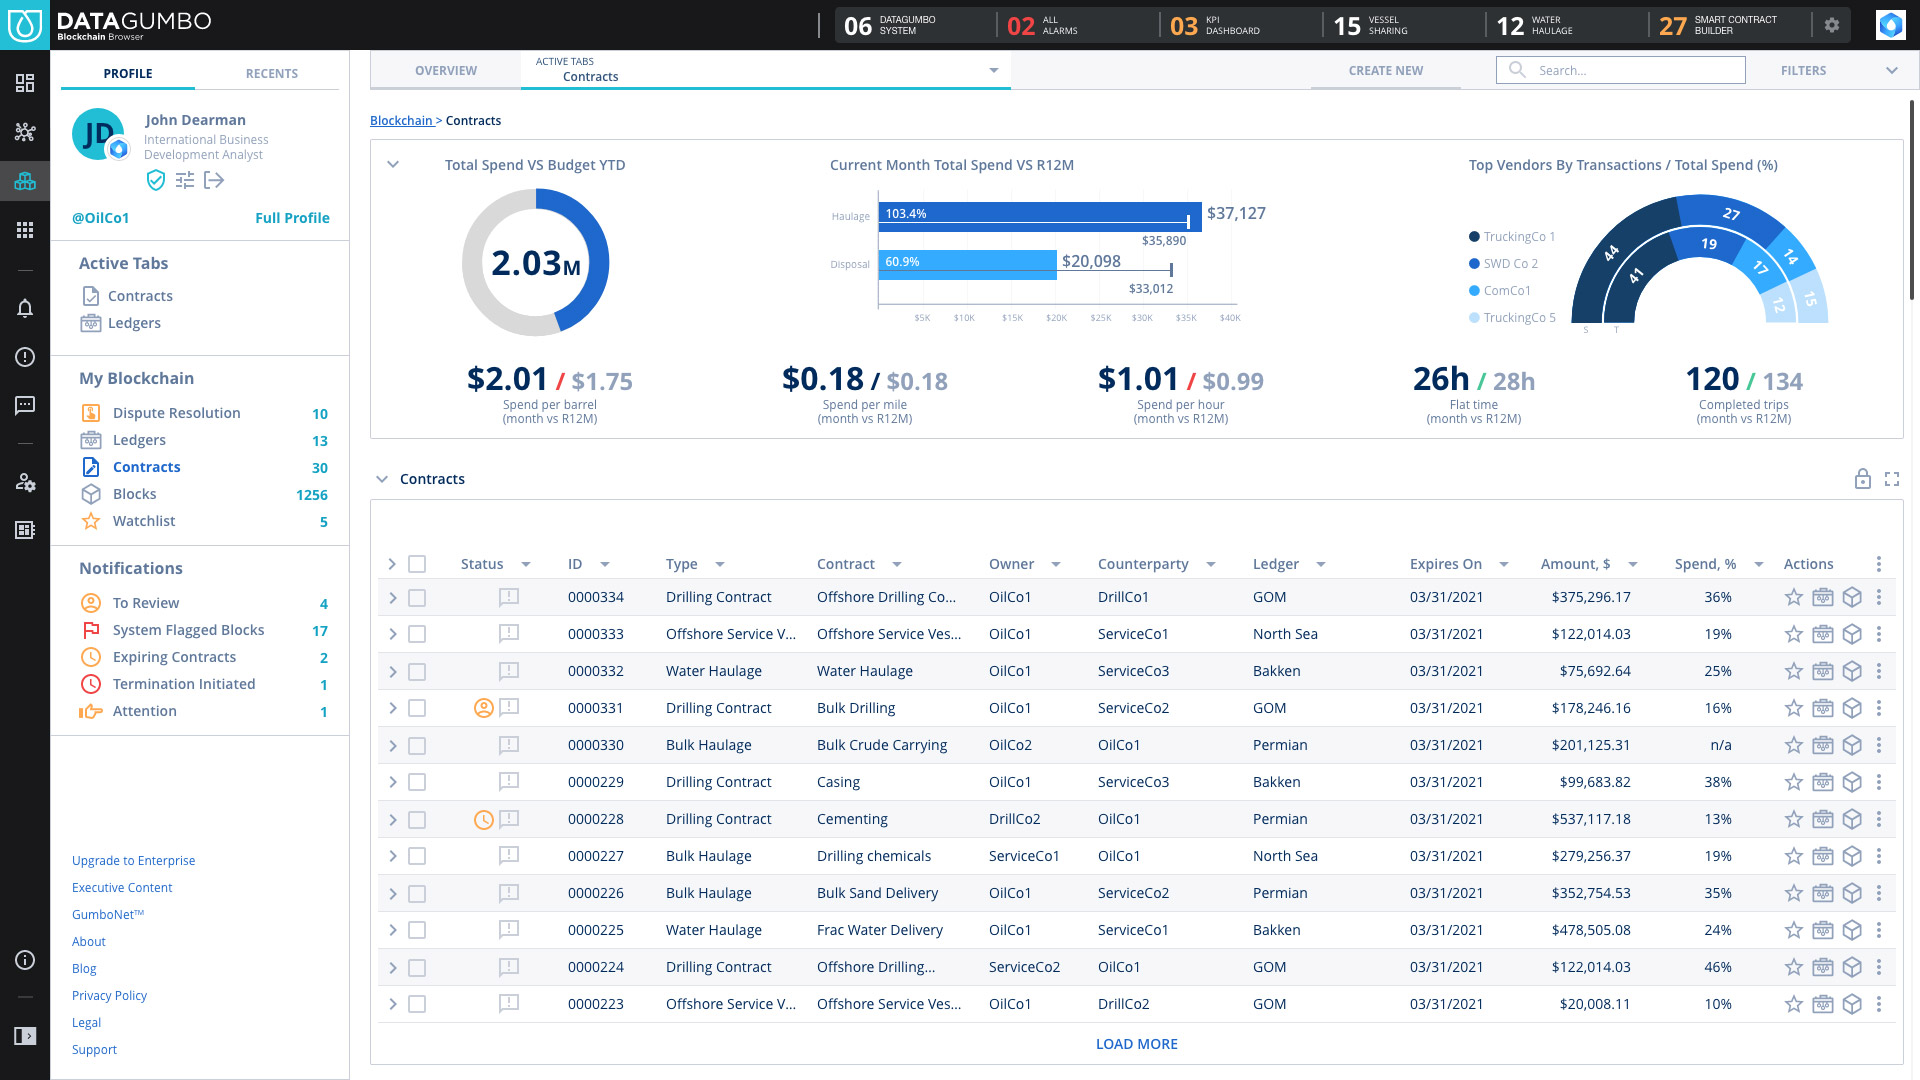1920x1080 pixels.
Task: Open the Active Tabs Contracts dropdown arrow
Action: 993,70
